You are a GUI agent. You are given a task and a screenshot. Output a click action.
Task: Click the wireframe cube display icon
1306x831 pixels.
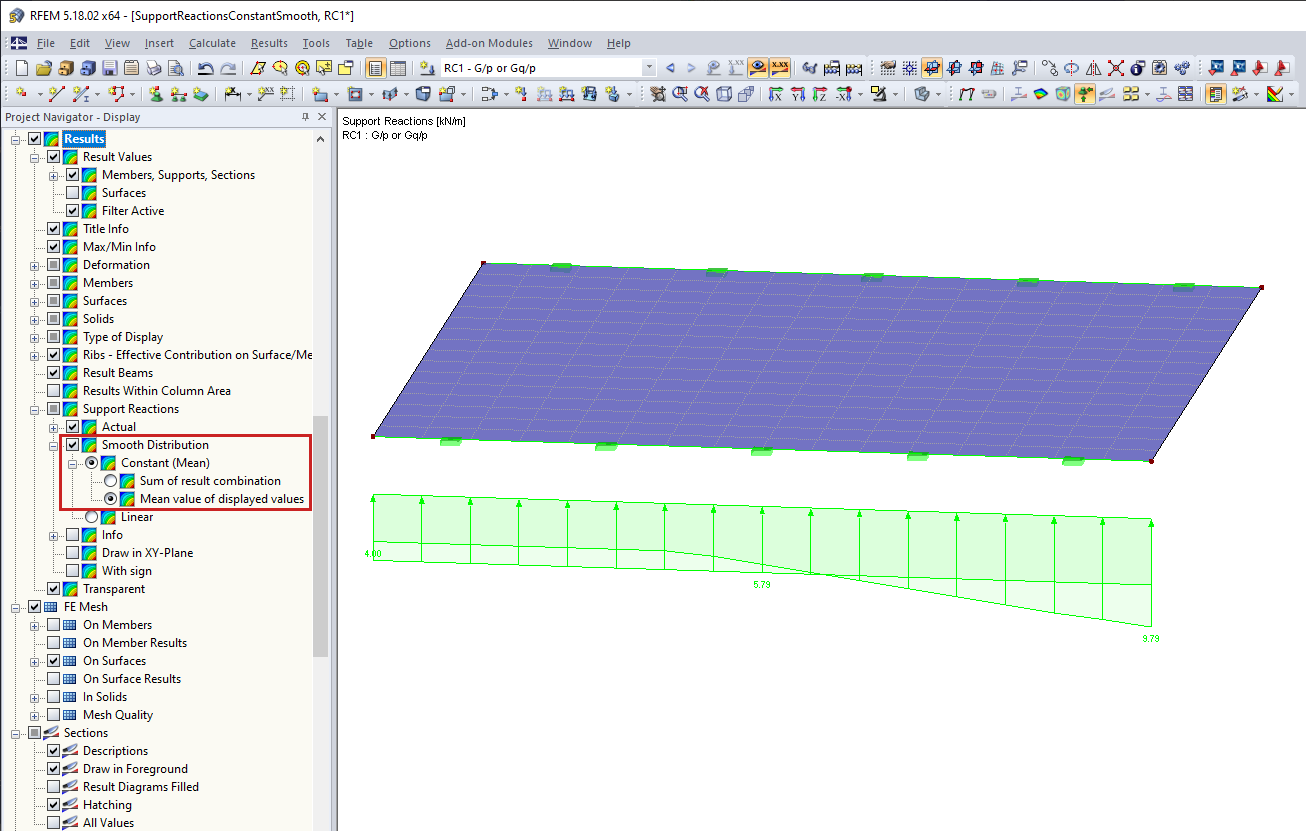(724, 94)
